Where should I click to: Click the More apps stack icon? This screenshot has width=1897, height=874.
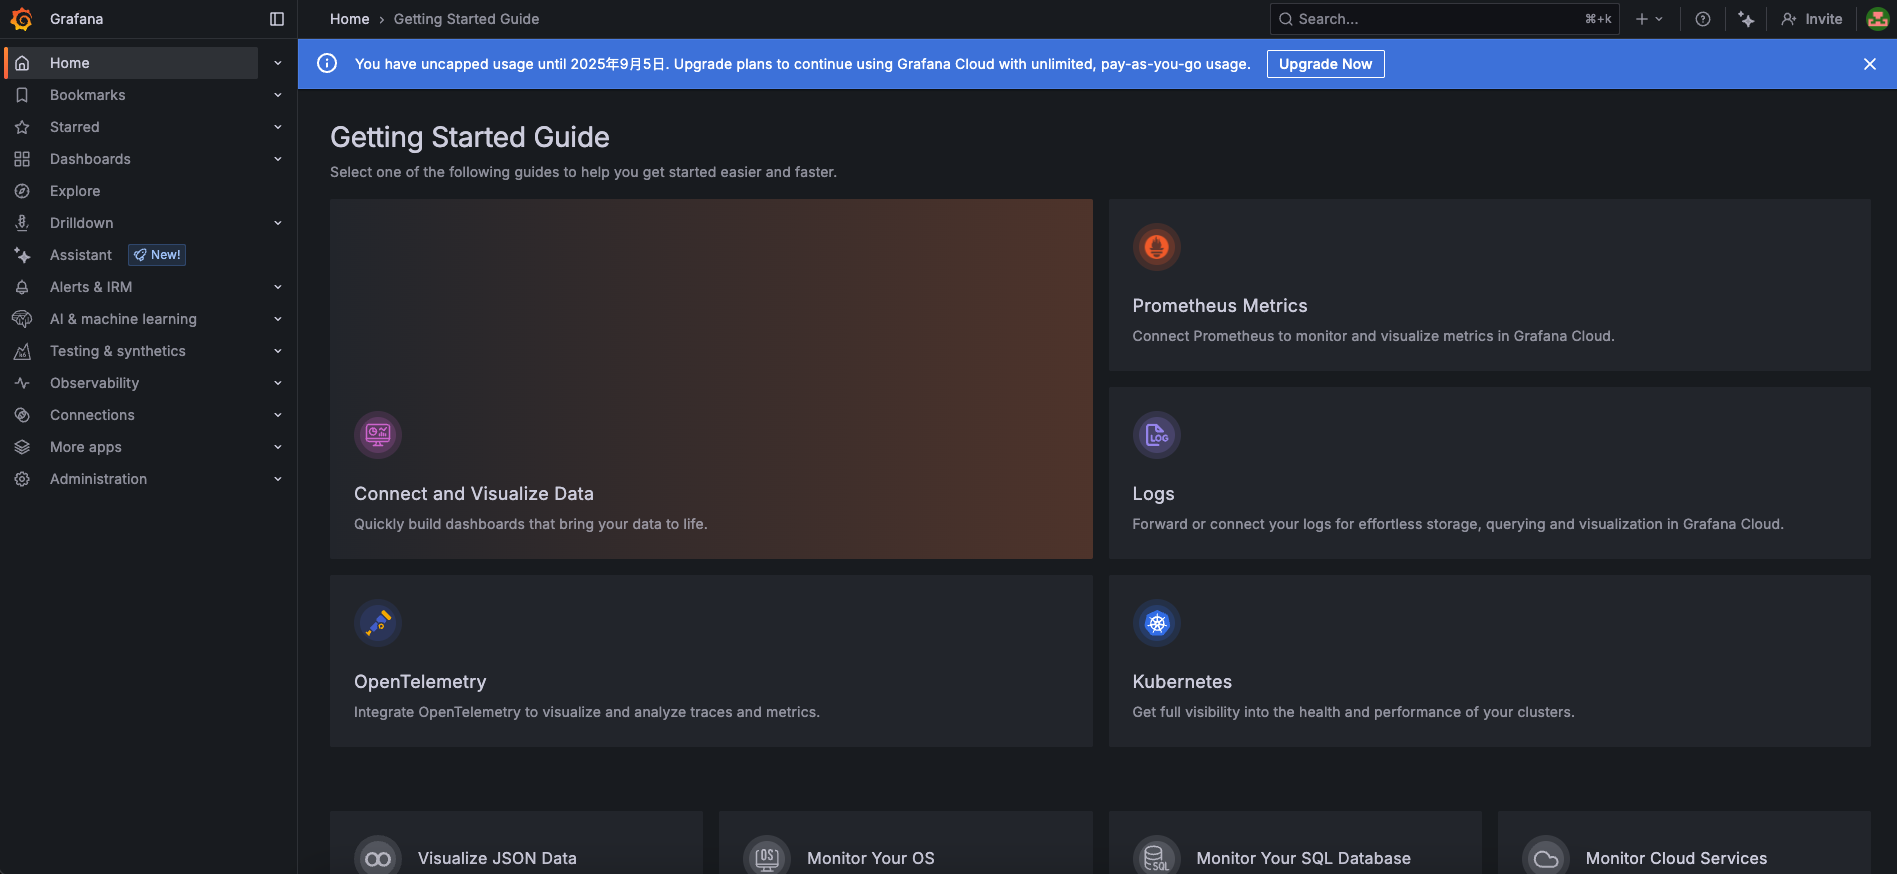[22, 447]
